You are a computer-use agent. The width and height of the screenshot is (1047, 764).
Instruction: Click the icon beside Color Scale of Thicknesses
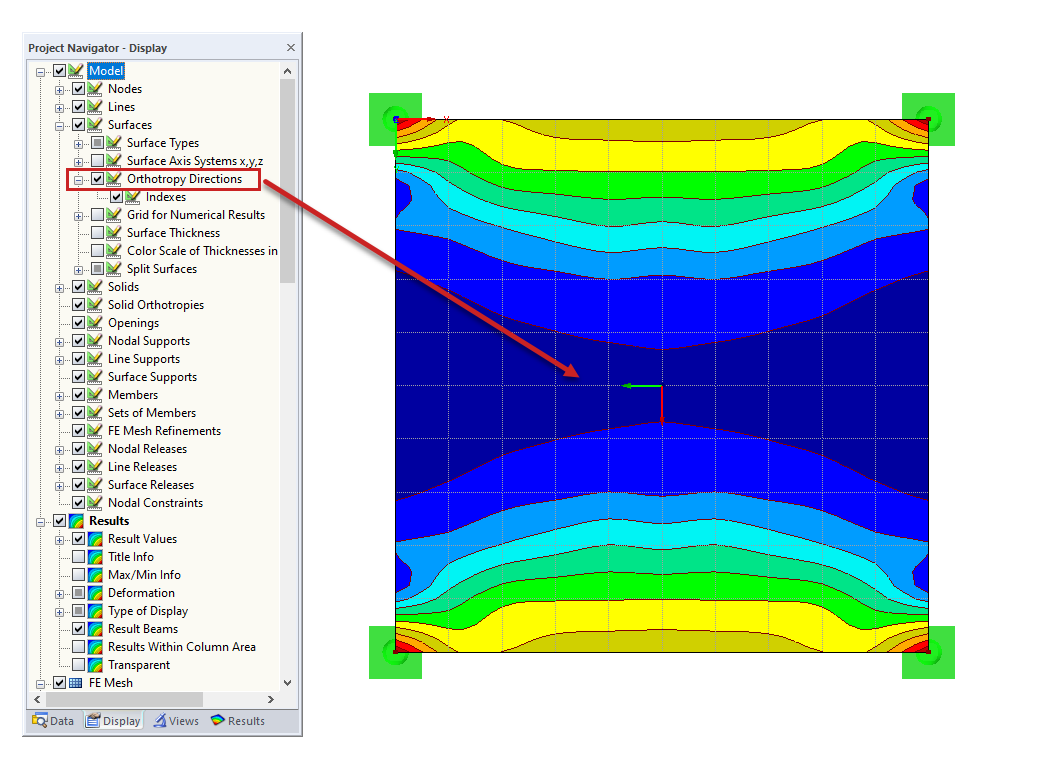click(113, 250)
